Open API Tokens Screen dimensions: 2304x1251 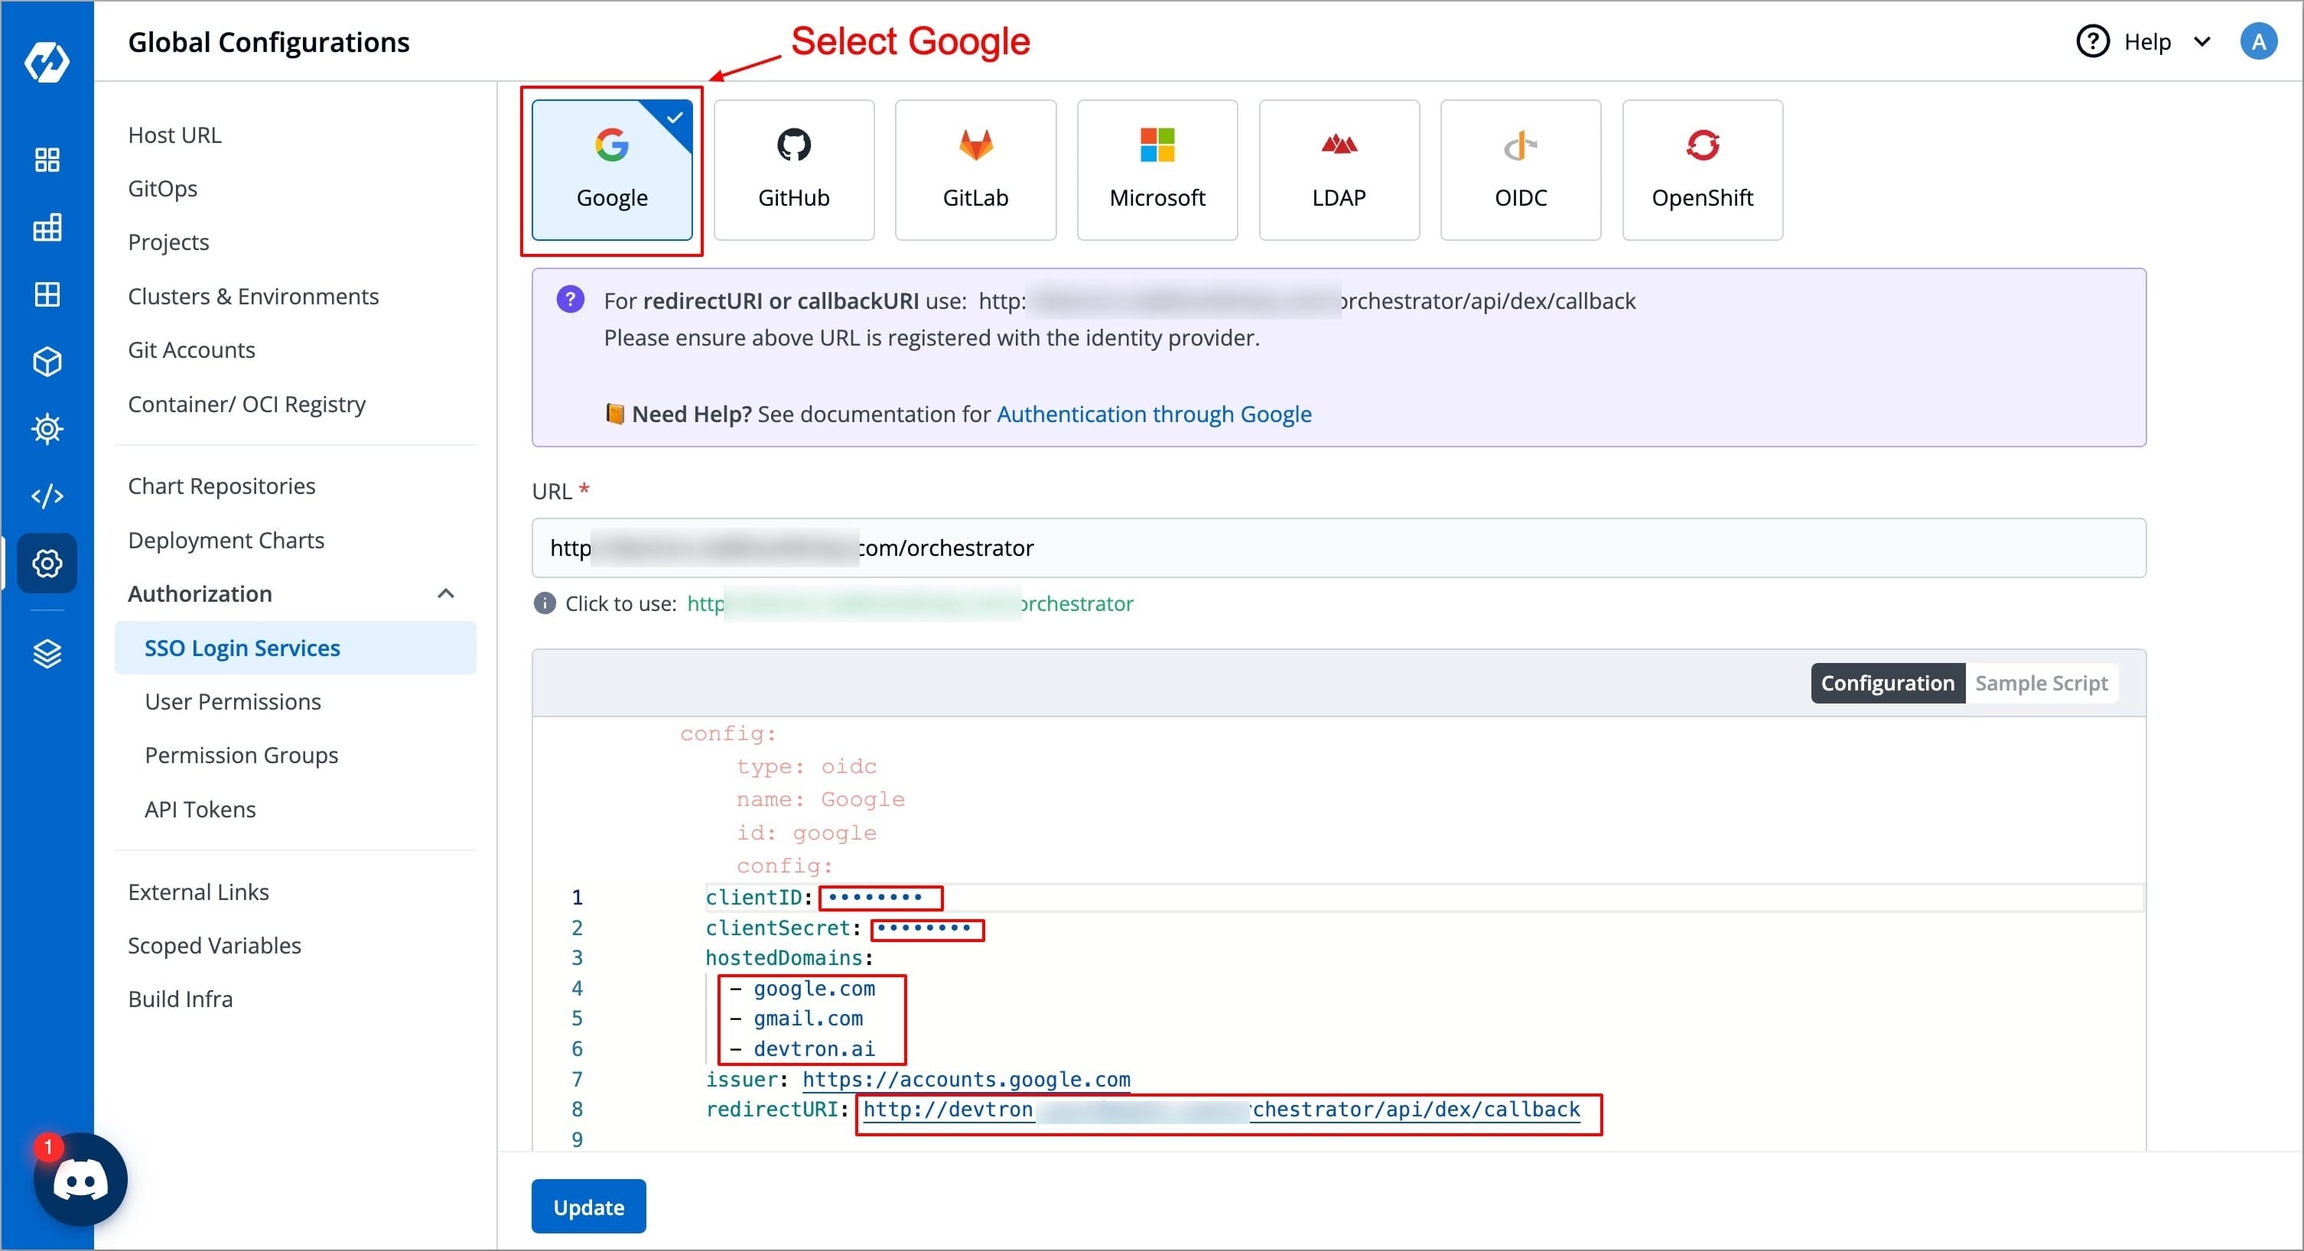(200, 809)
